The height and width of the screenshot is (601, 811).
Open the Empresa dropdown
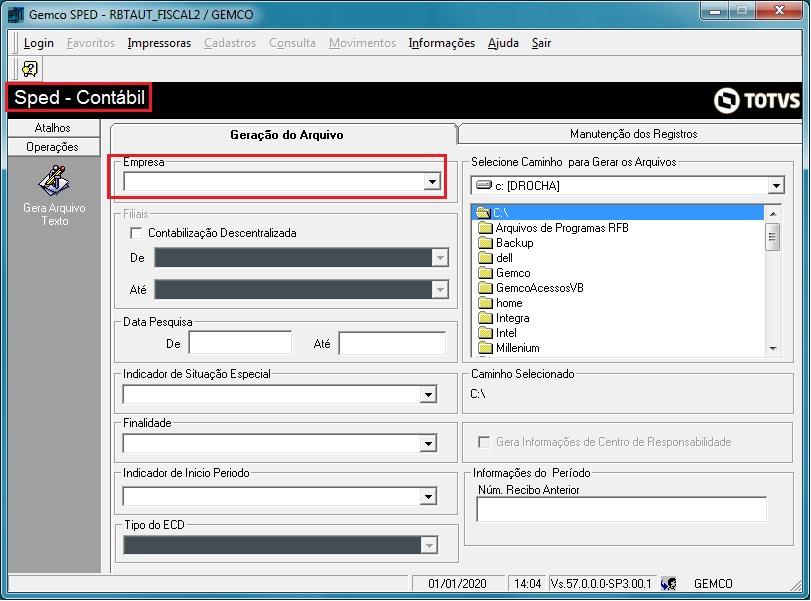pyautogui.click(x=432, y=182)
